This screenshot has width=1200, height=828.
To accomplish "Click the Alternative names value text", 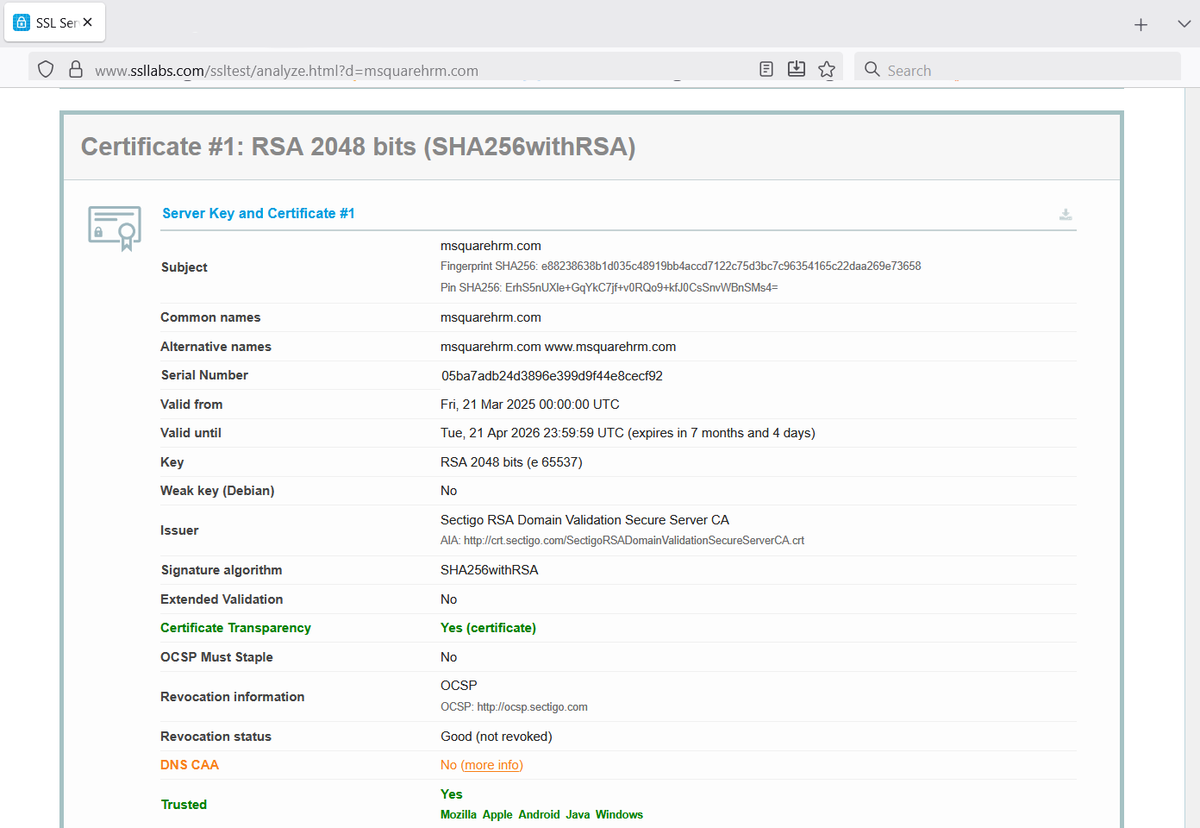I will [558, 347].
